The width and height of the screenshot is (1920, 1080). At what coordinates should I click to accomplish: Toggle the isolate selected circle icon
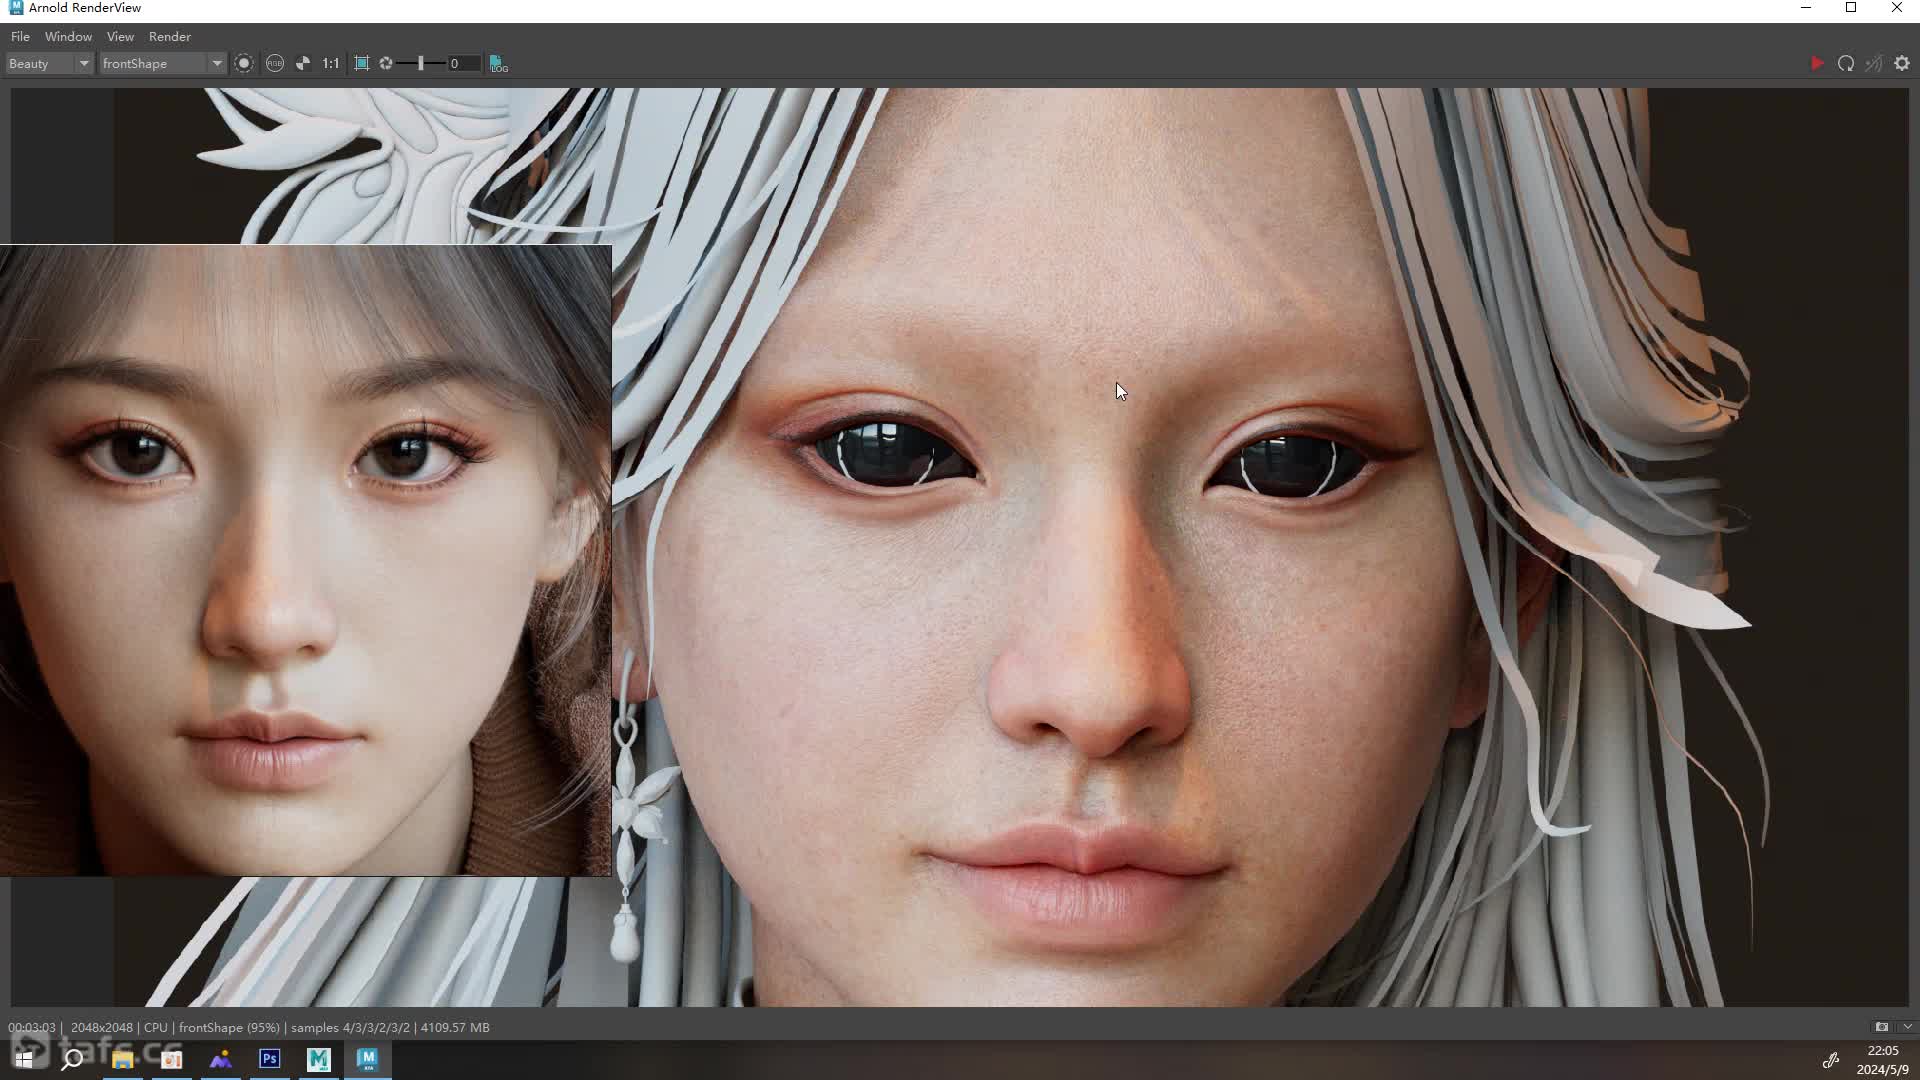[x=244, y=63]
